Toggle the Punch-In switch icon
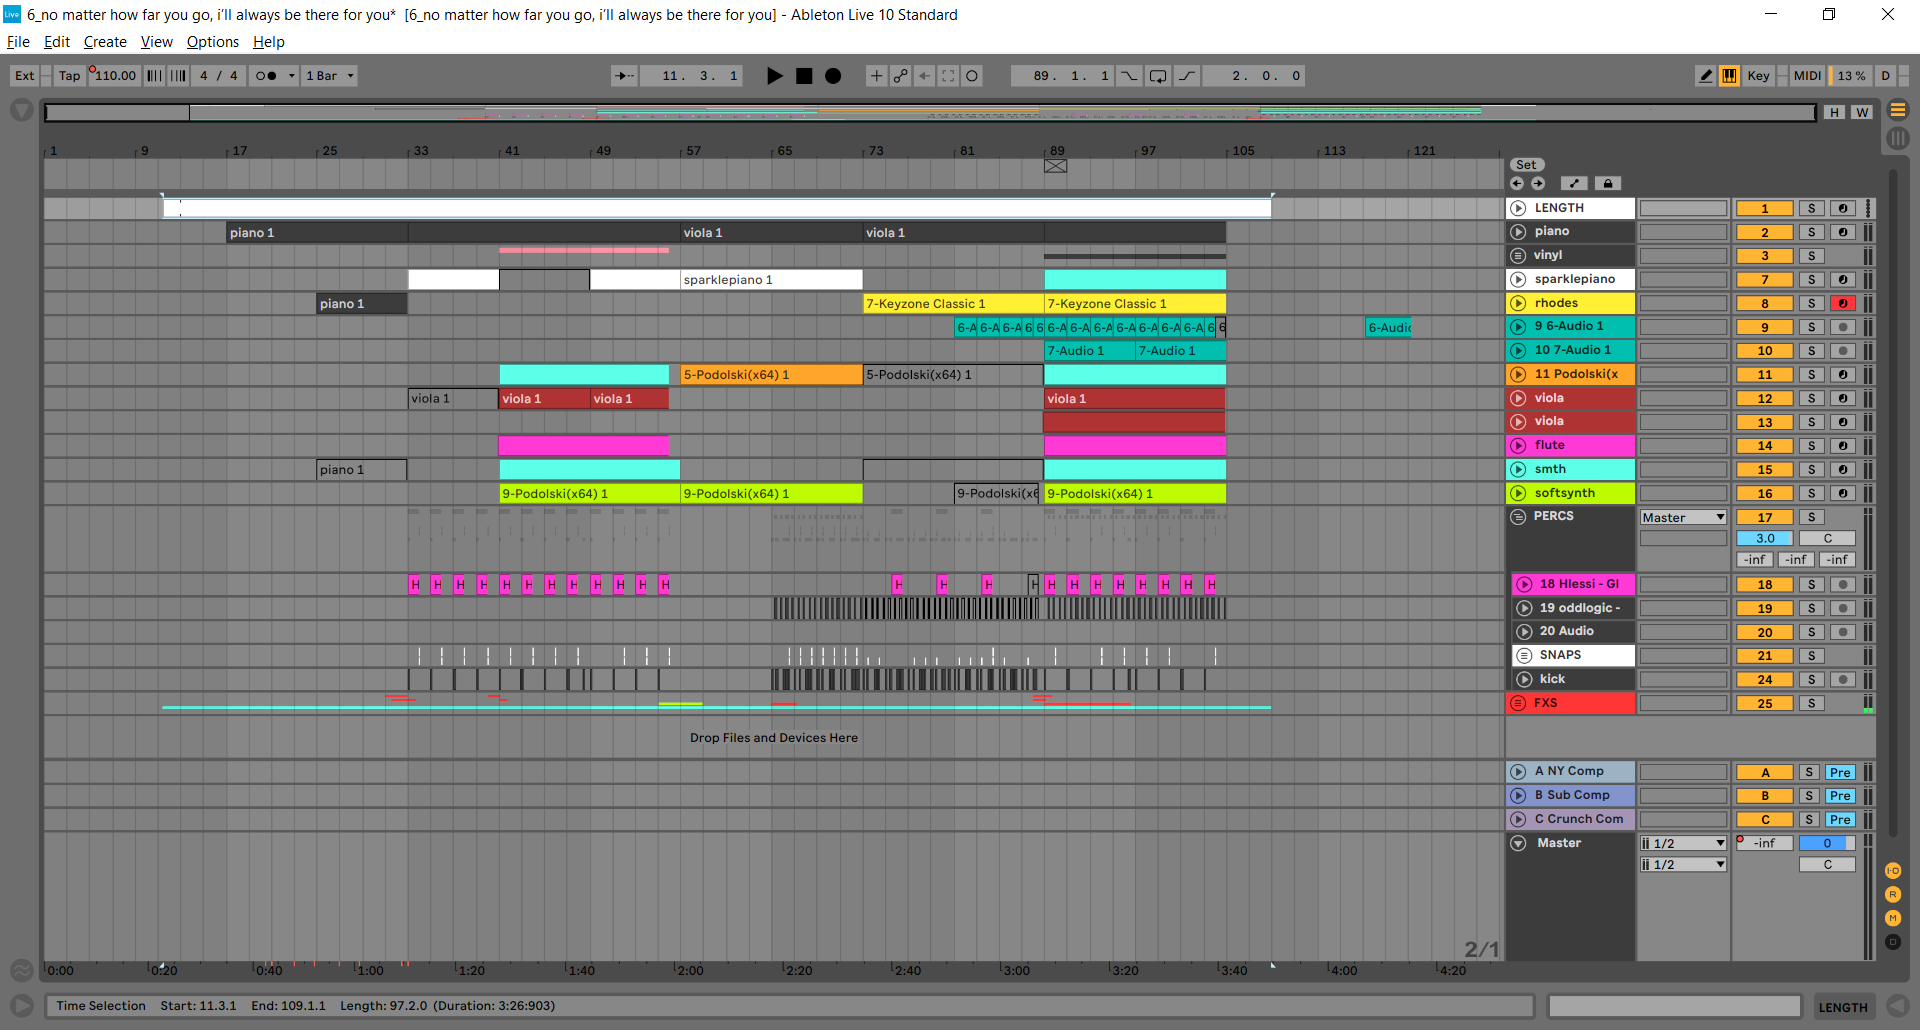The width and height of the screenshot is (1920, 1030). [x=1129, y=76]
